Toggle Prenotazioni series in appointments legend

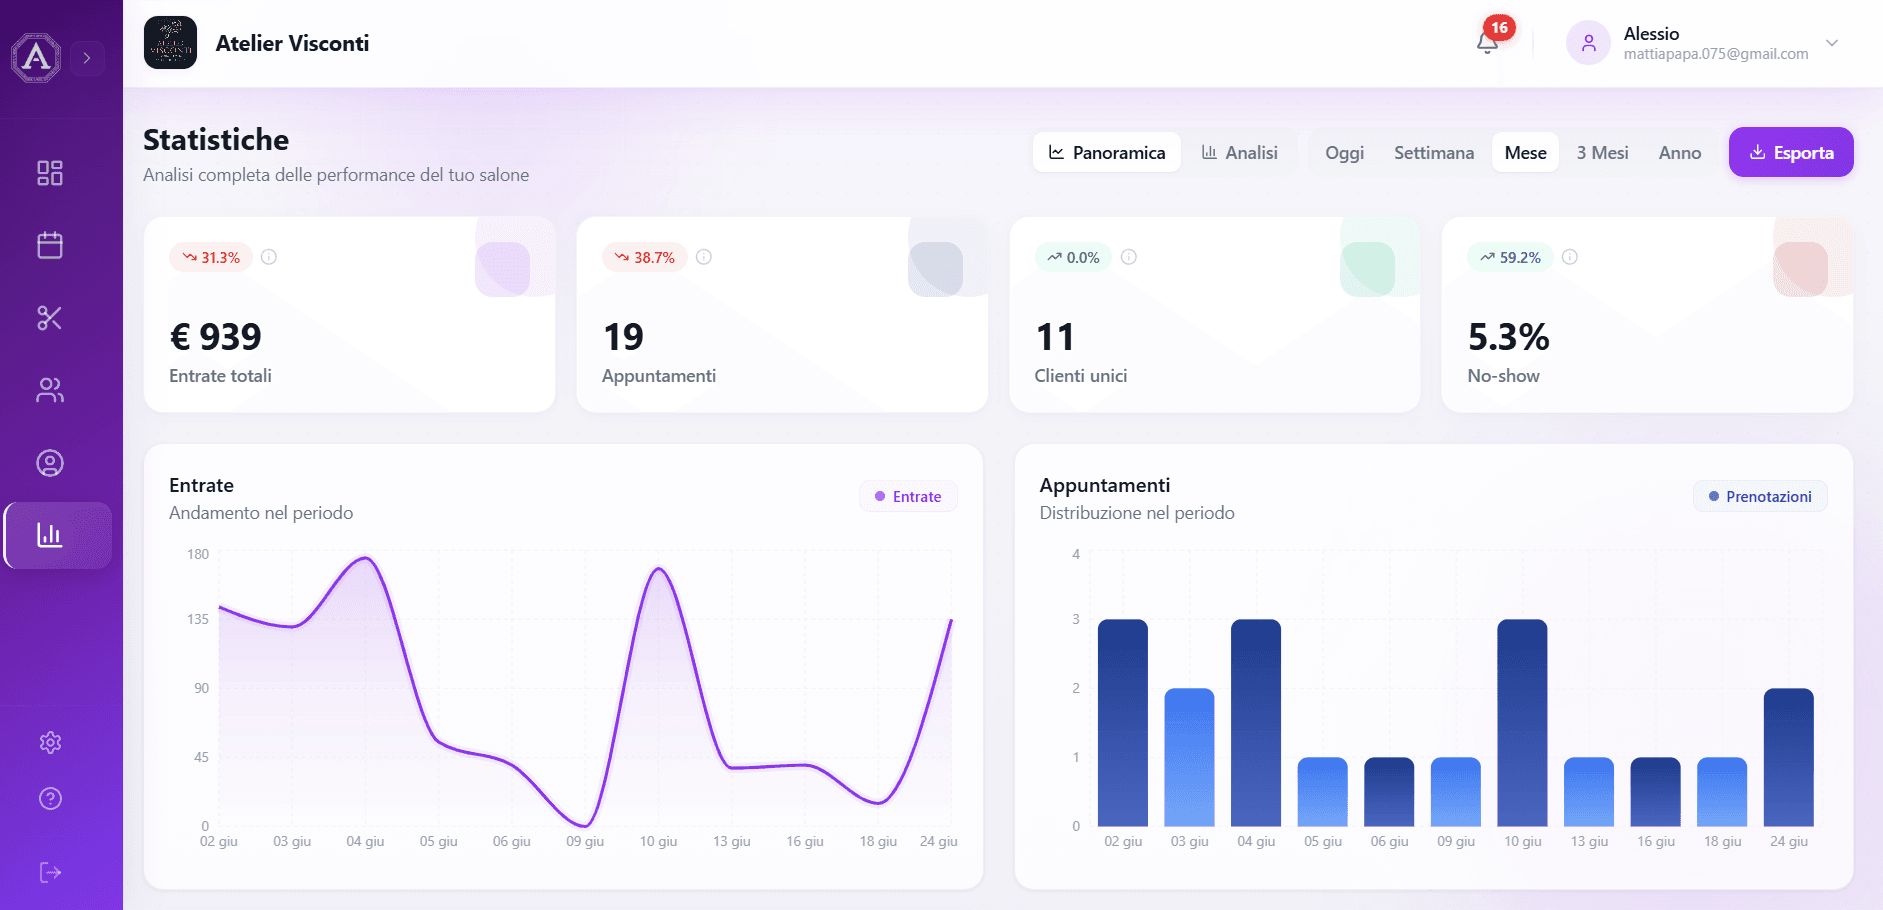(x=1760, y=496)
